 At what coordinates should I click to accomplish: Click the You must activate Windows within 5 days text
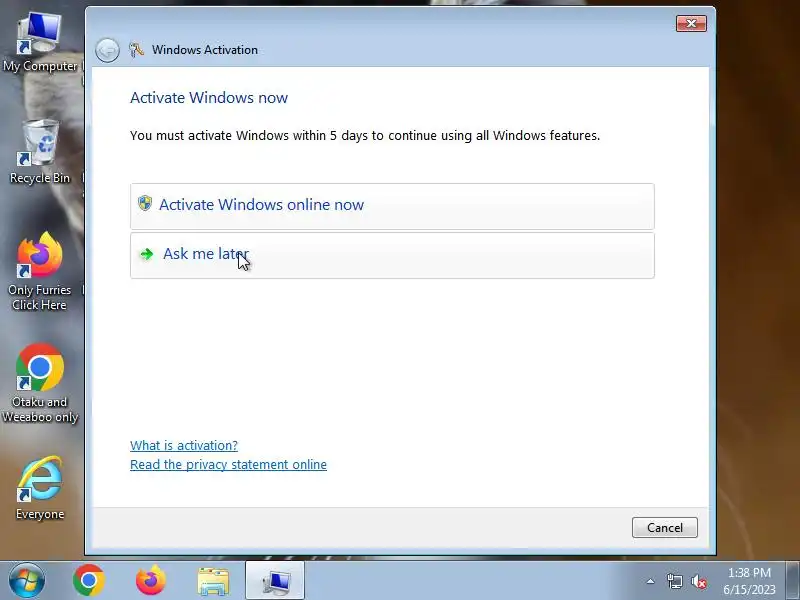pos(365,136)
